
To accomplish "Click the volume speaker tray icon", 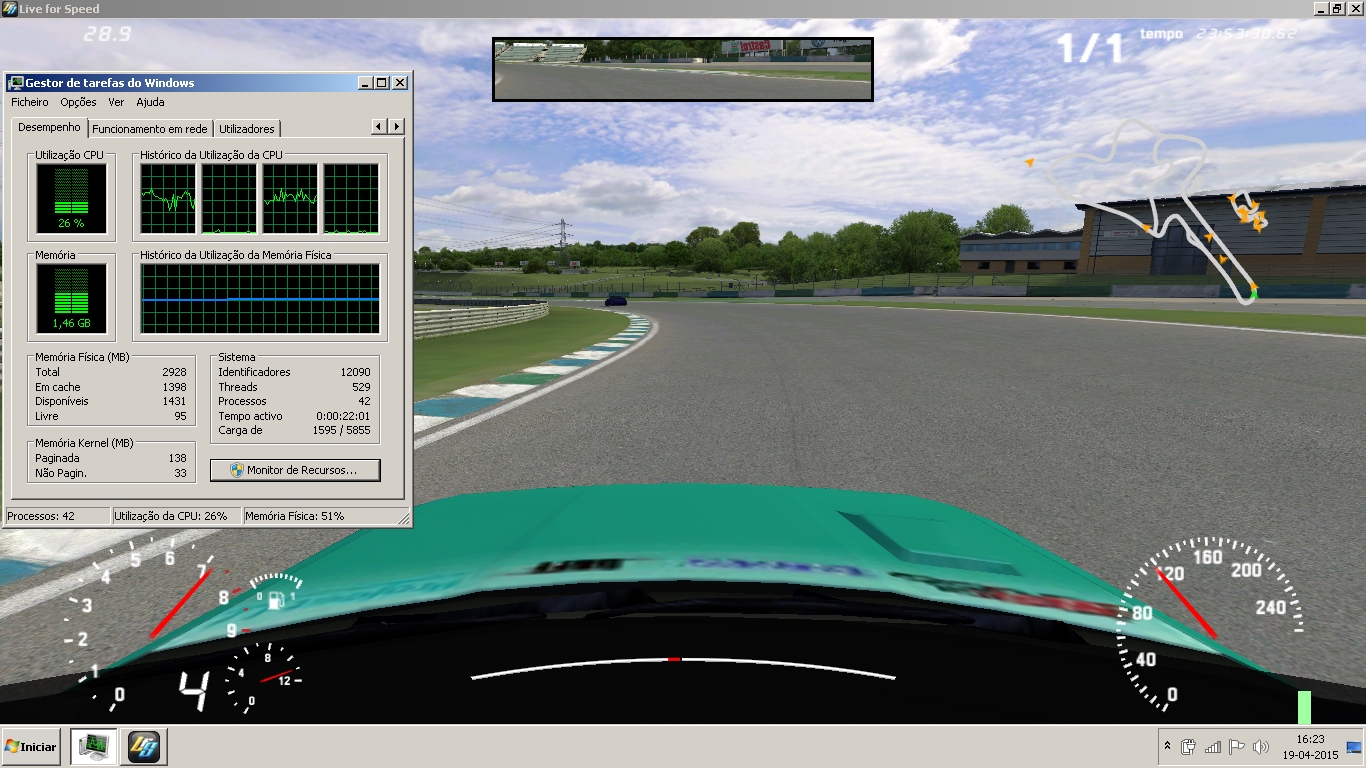I will pos(1261,747).
